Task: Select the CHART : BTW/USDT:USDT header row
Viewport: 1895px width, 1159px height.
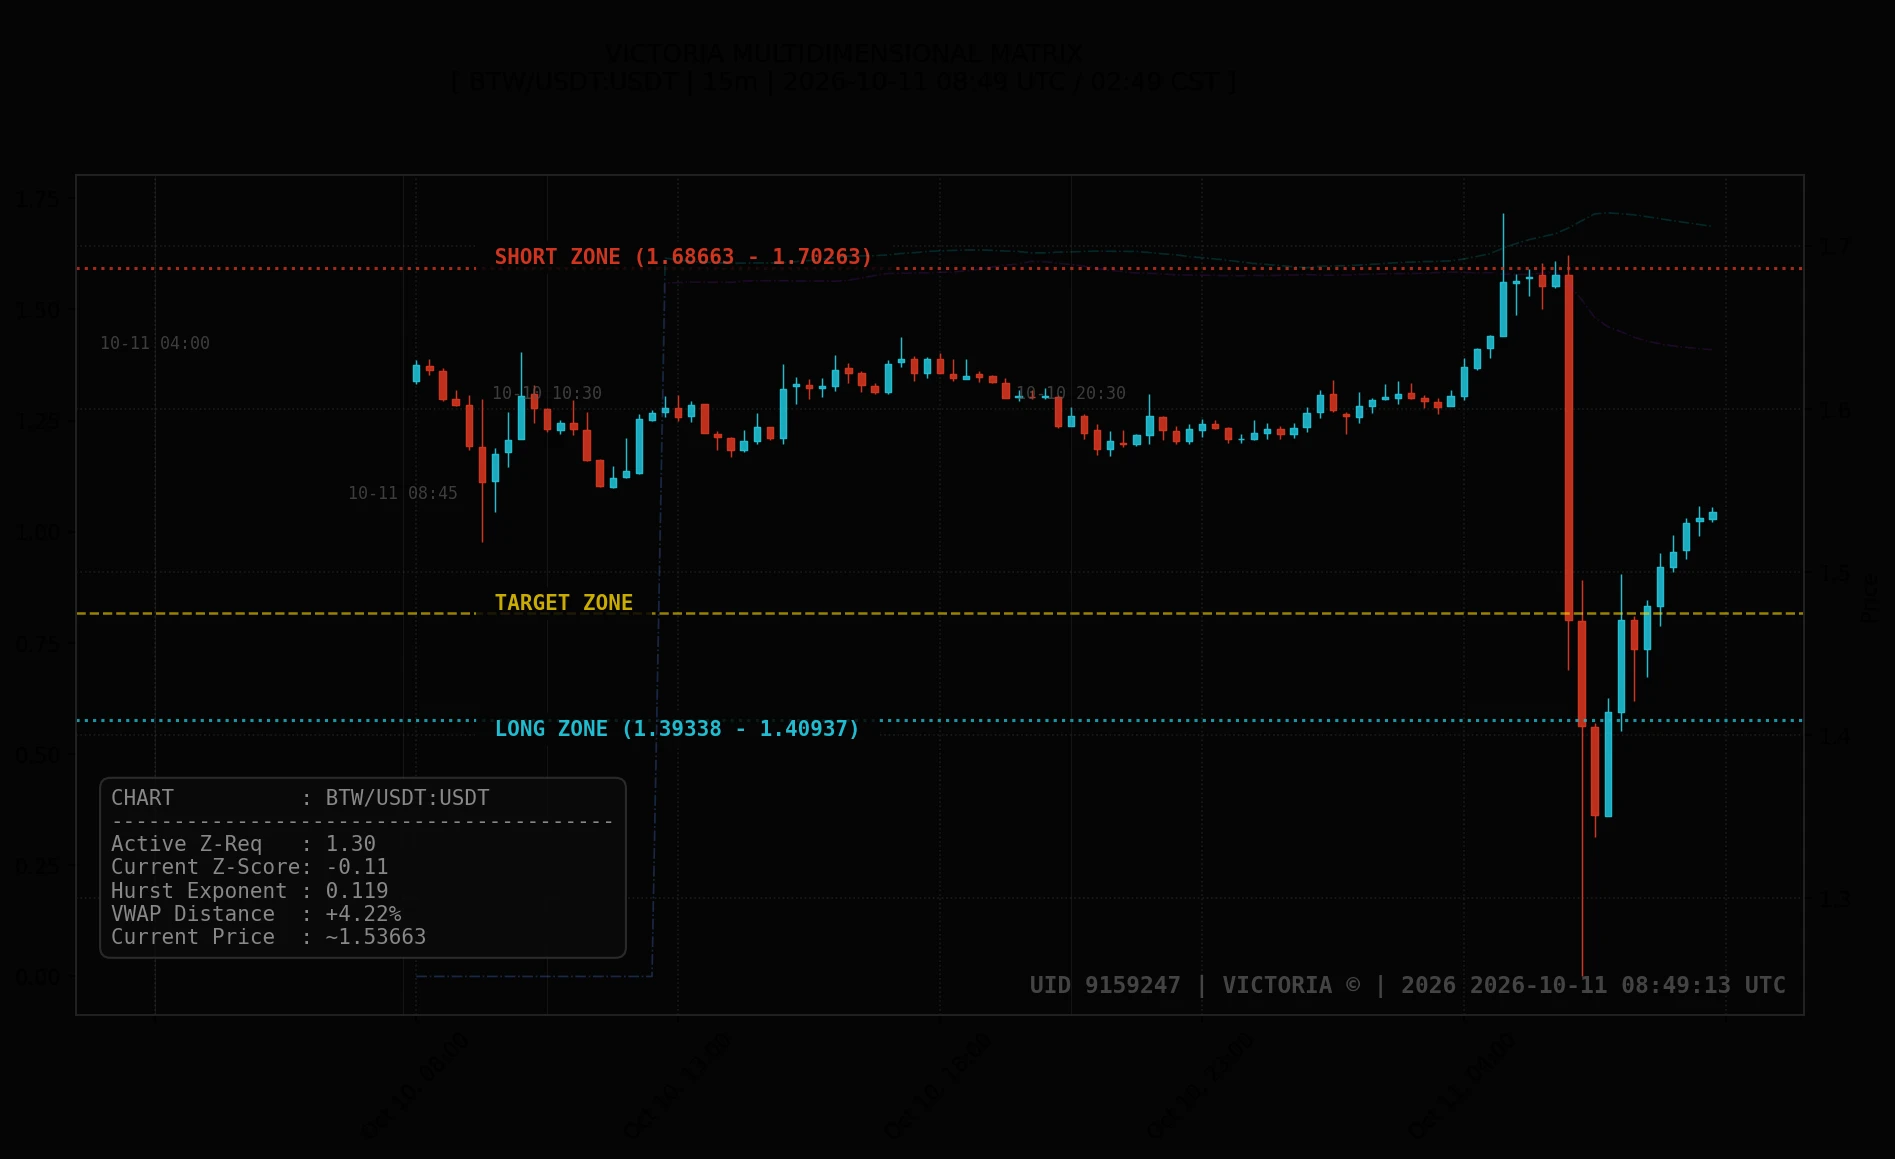Action: coord(300,798)
